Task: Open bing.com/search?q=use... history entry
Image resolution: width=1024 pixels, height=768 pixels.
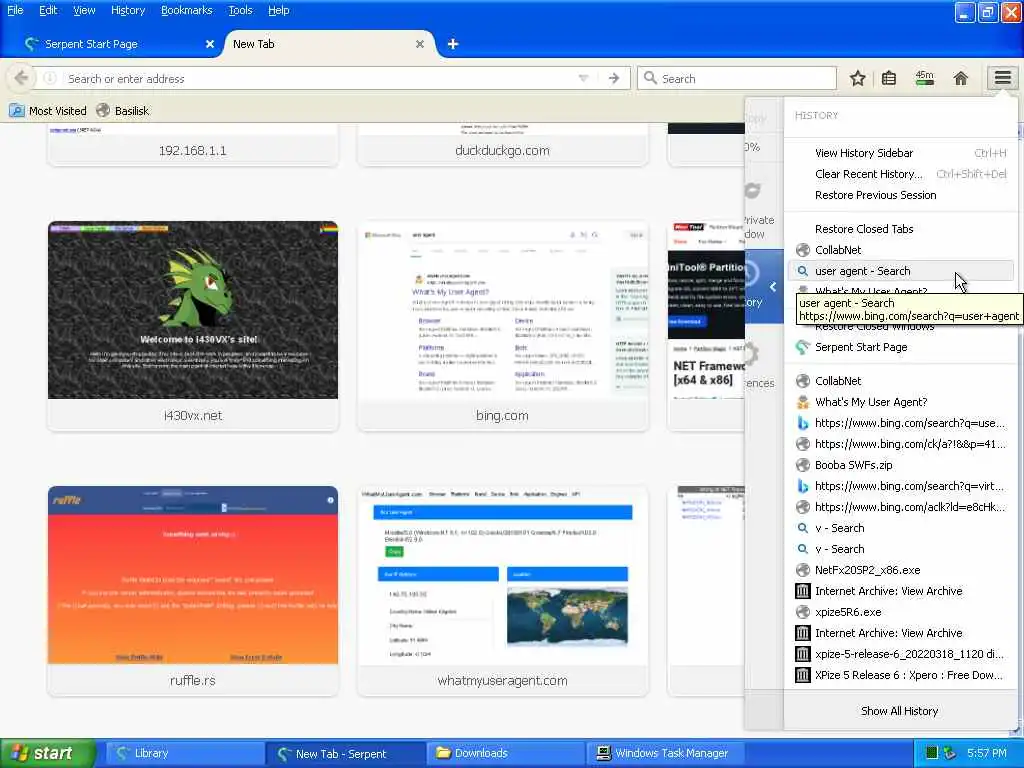Action: click(x=901, y=423)
